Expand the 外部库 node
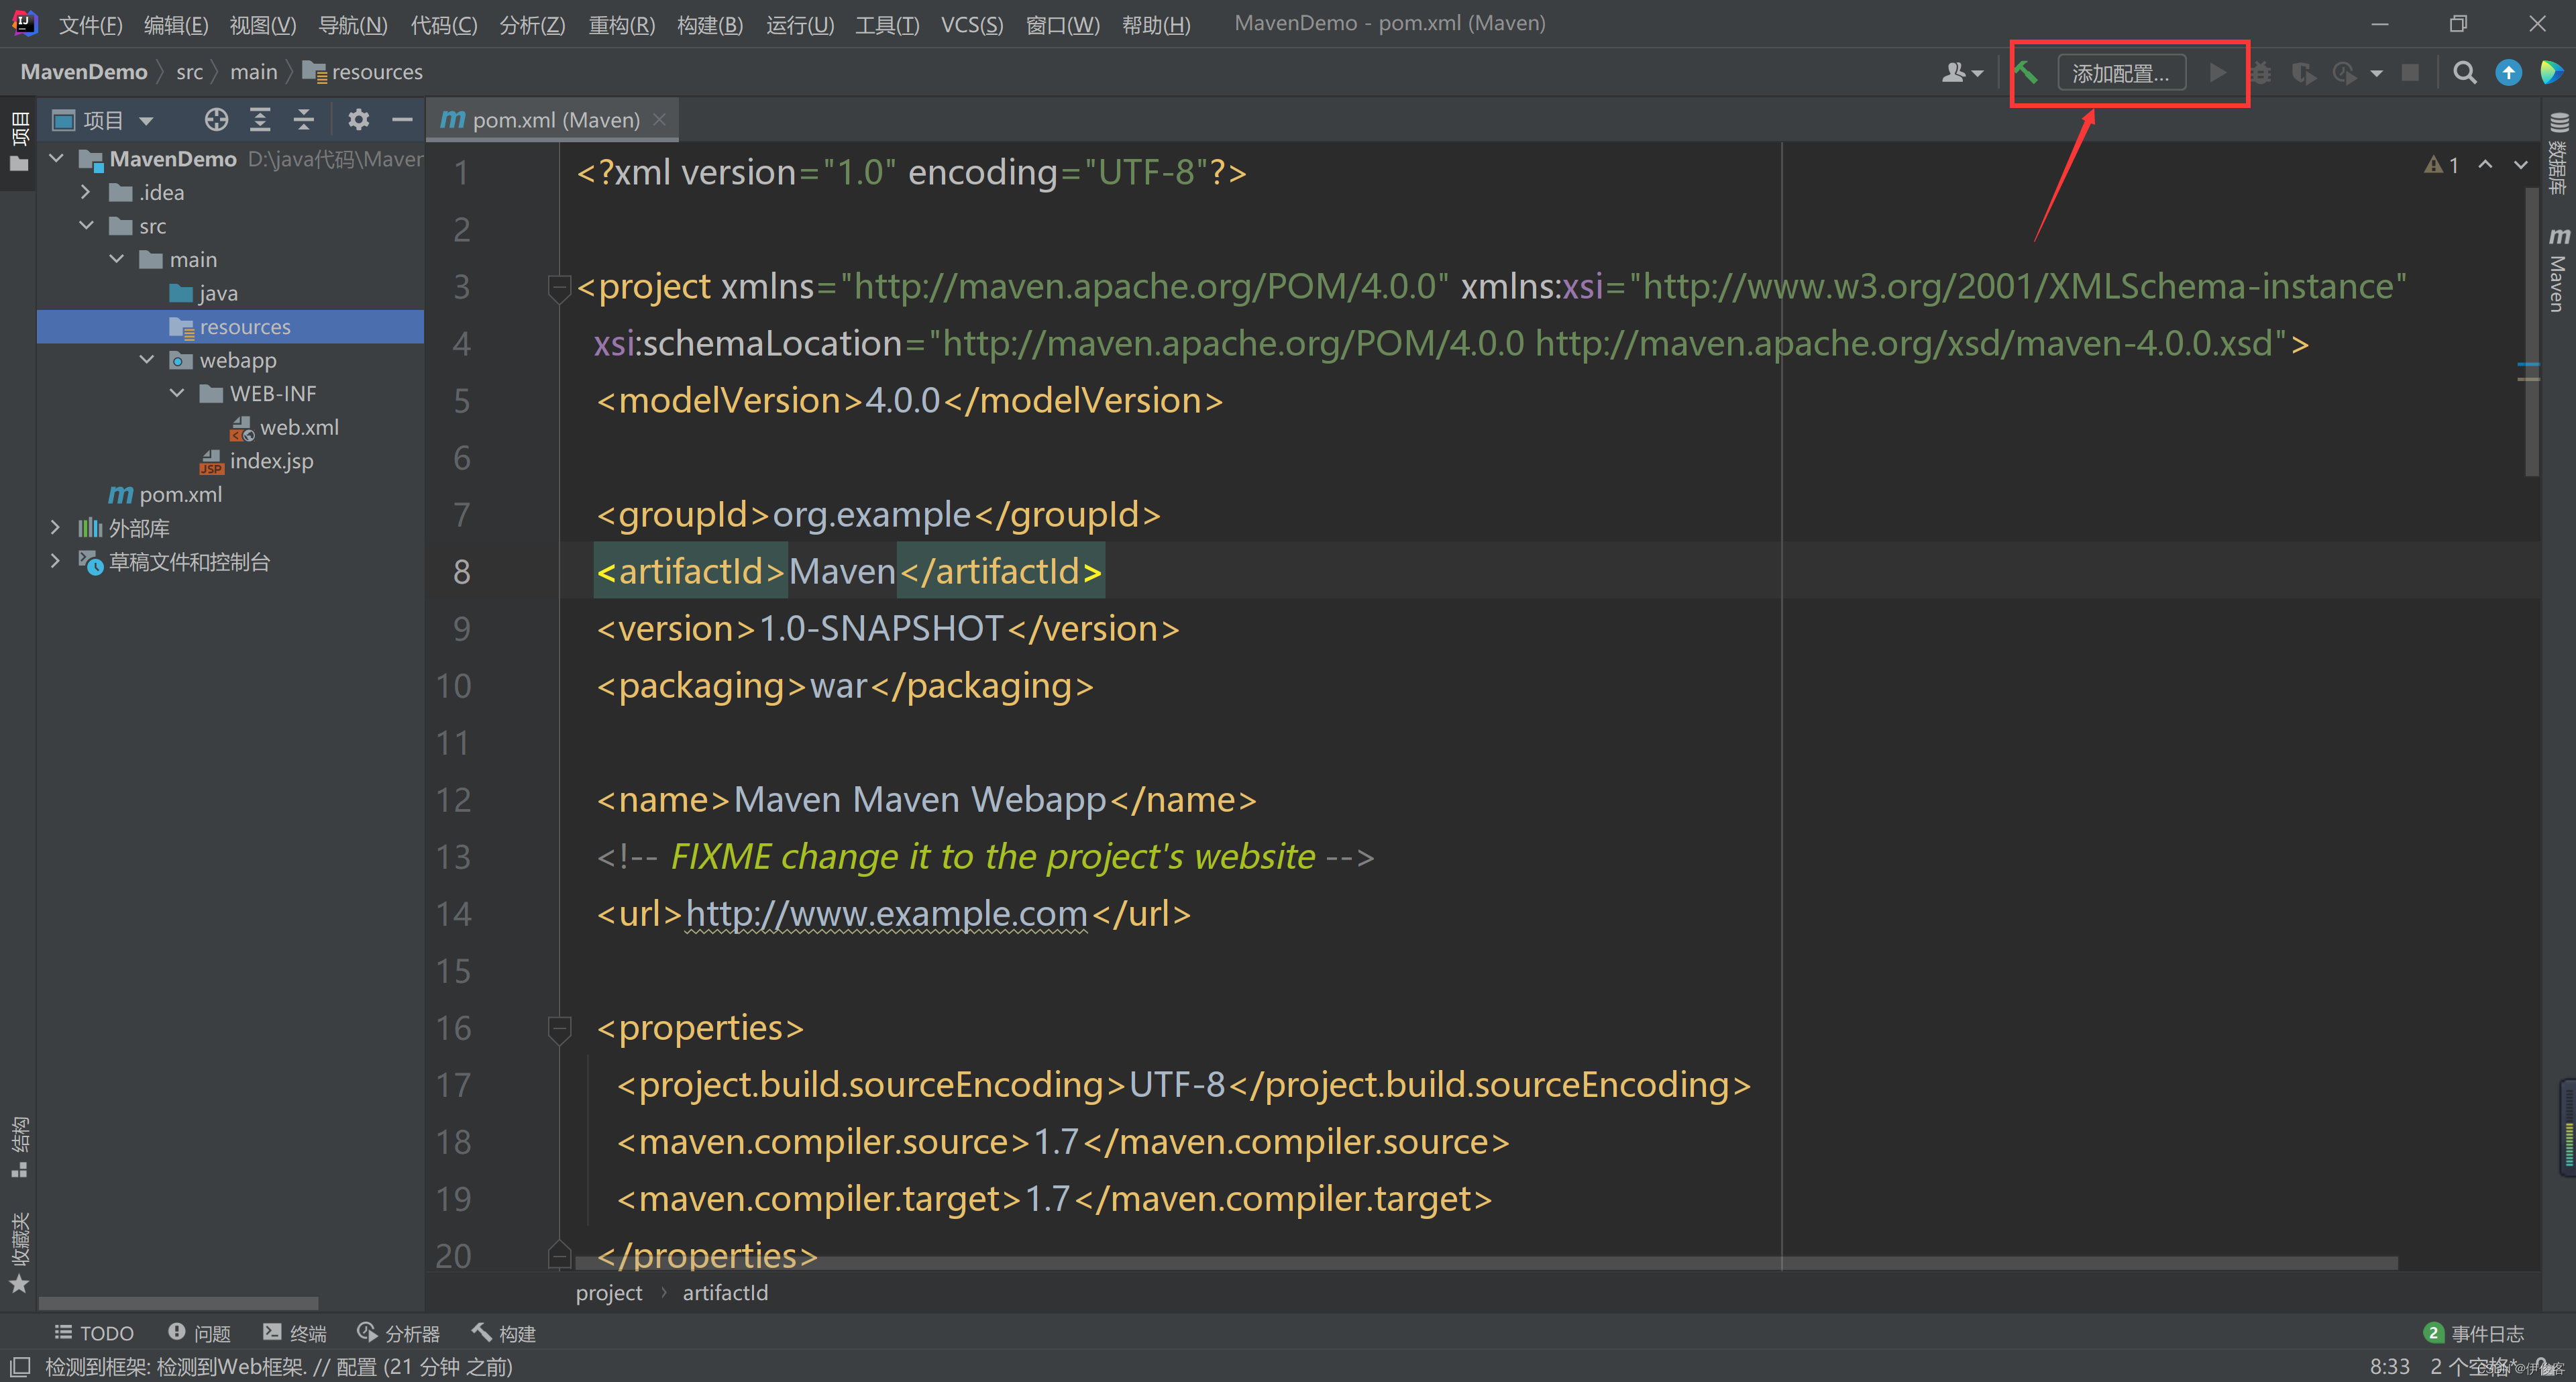This screenshot has width=2576, height=1382. click(x=56, y=527)
